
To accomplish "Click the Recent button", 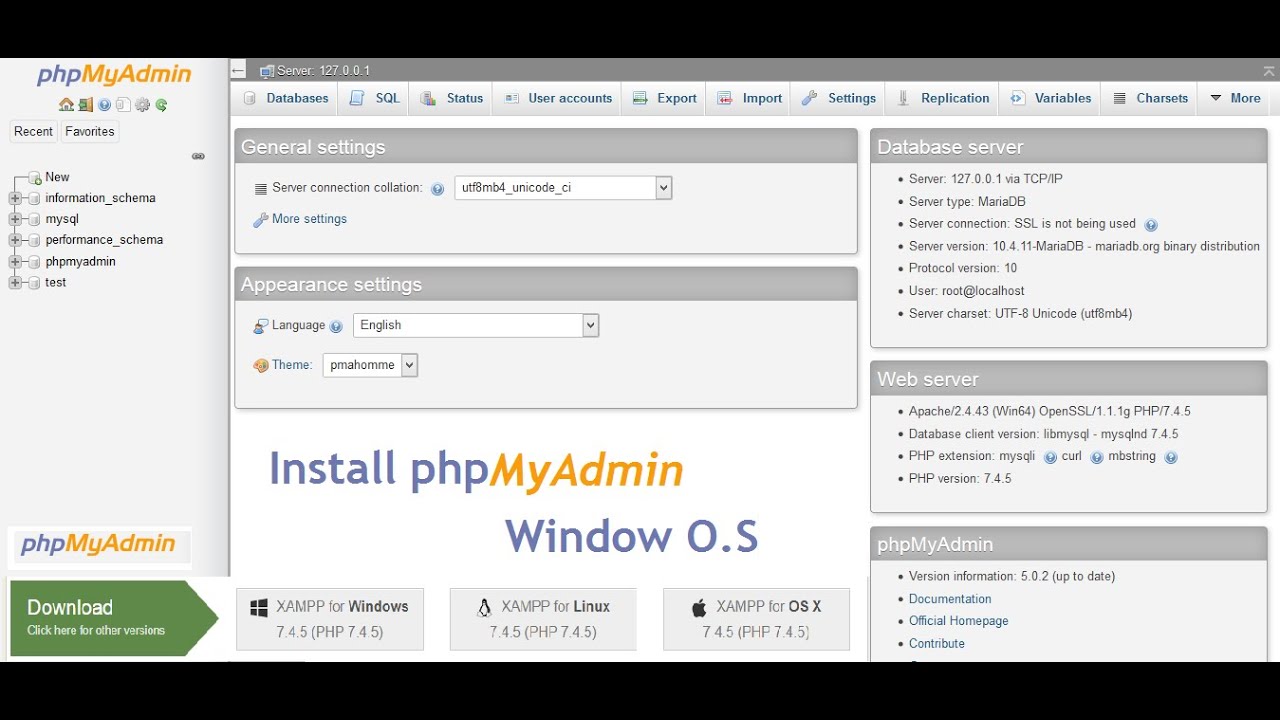I will 33,131.
